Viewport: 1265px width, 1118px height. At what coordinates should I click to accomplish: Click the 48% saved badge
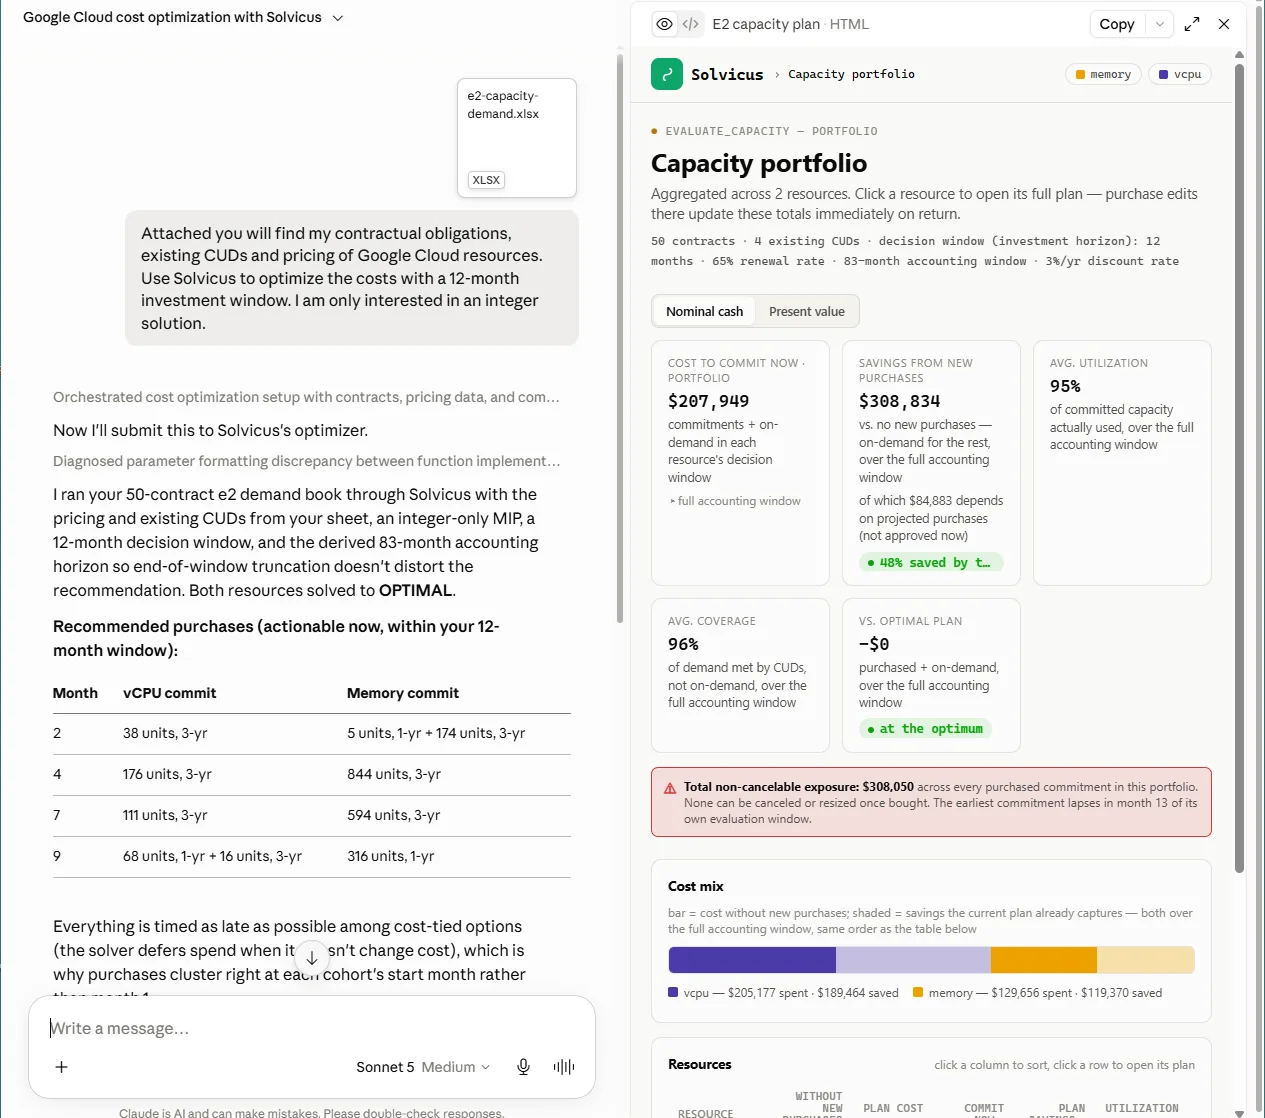(x=930, y=563)
